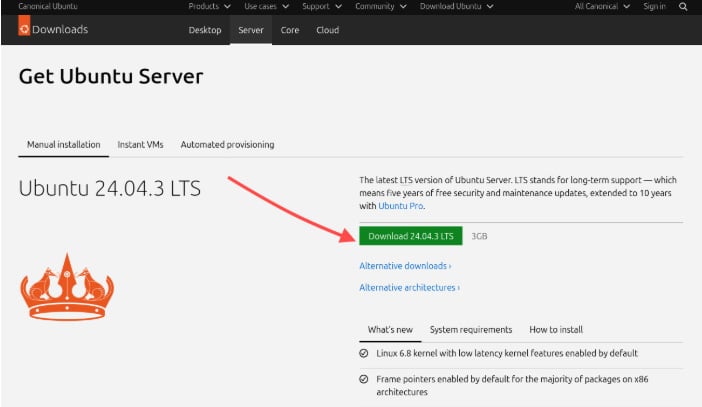Open the Alternative downloads link

pos(405,266)
